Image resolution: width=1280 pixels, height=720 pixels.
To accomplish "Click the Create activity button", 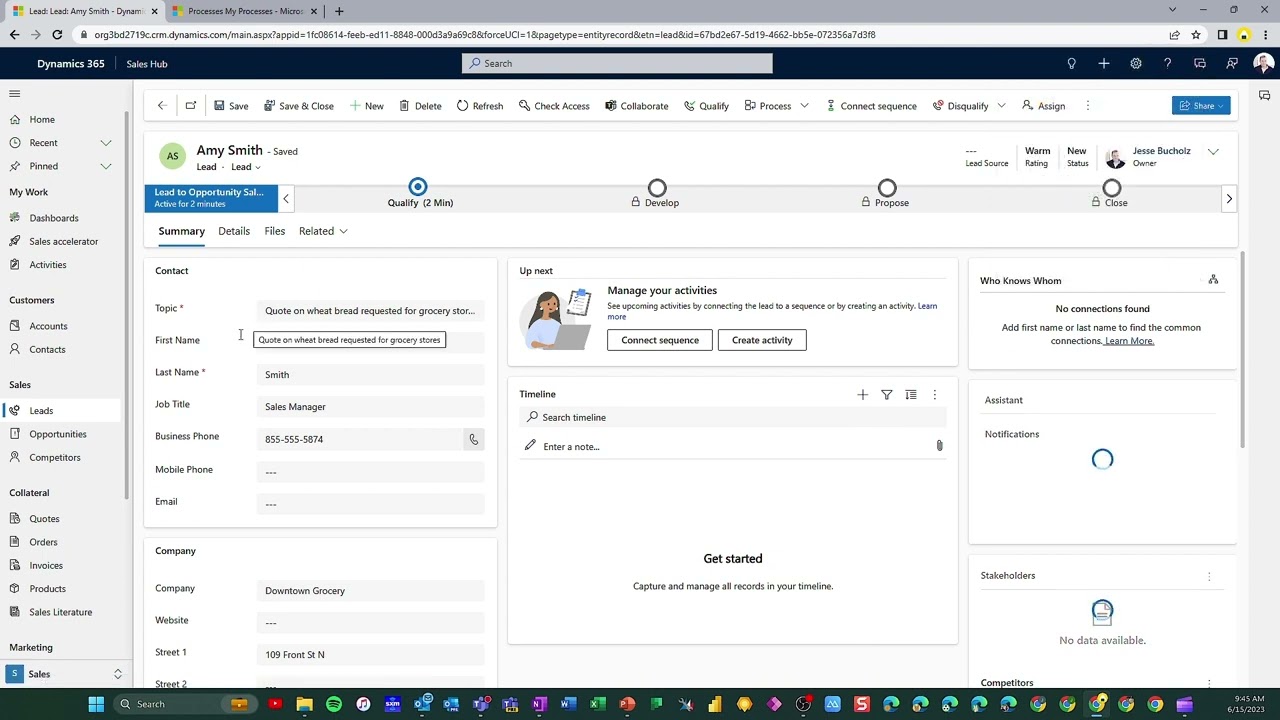I will click(762, 340).
